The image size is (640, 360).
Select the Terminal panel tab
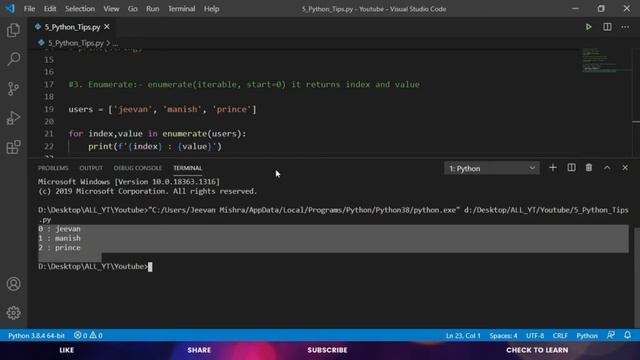187,168
